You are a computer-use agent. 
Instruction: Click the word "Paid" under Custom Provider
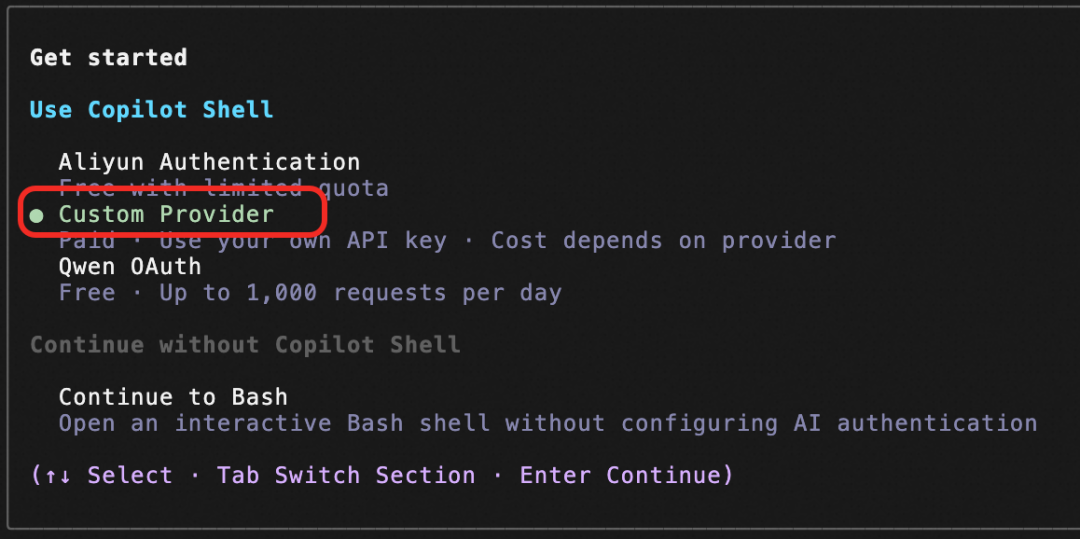87,241
